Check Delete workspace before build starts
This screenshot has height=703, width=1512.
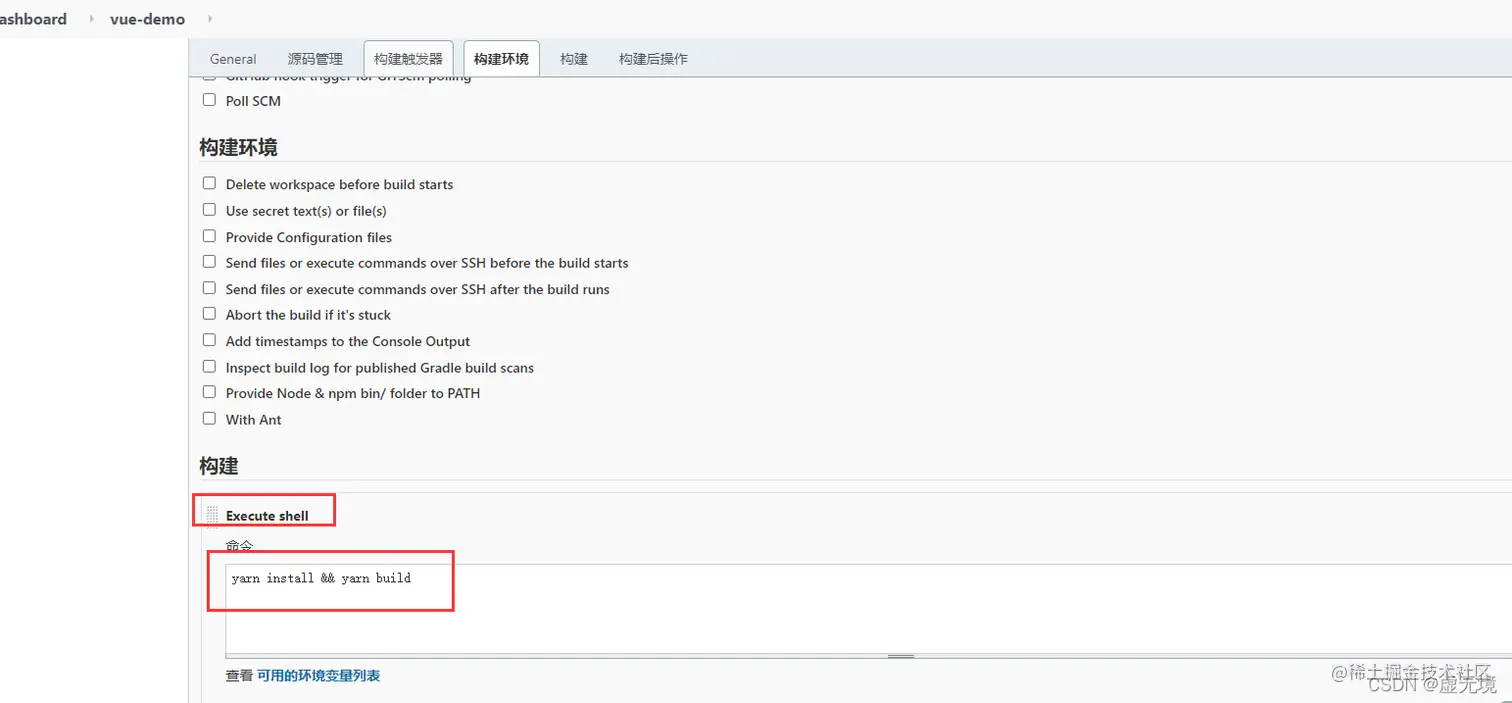(209, 183)
